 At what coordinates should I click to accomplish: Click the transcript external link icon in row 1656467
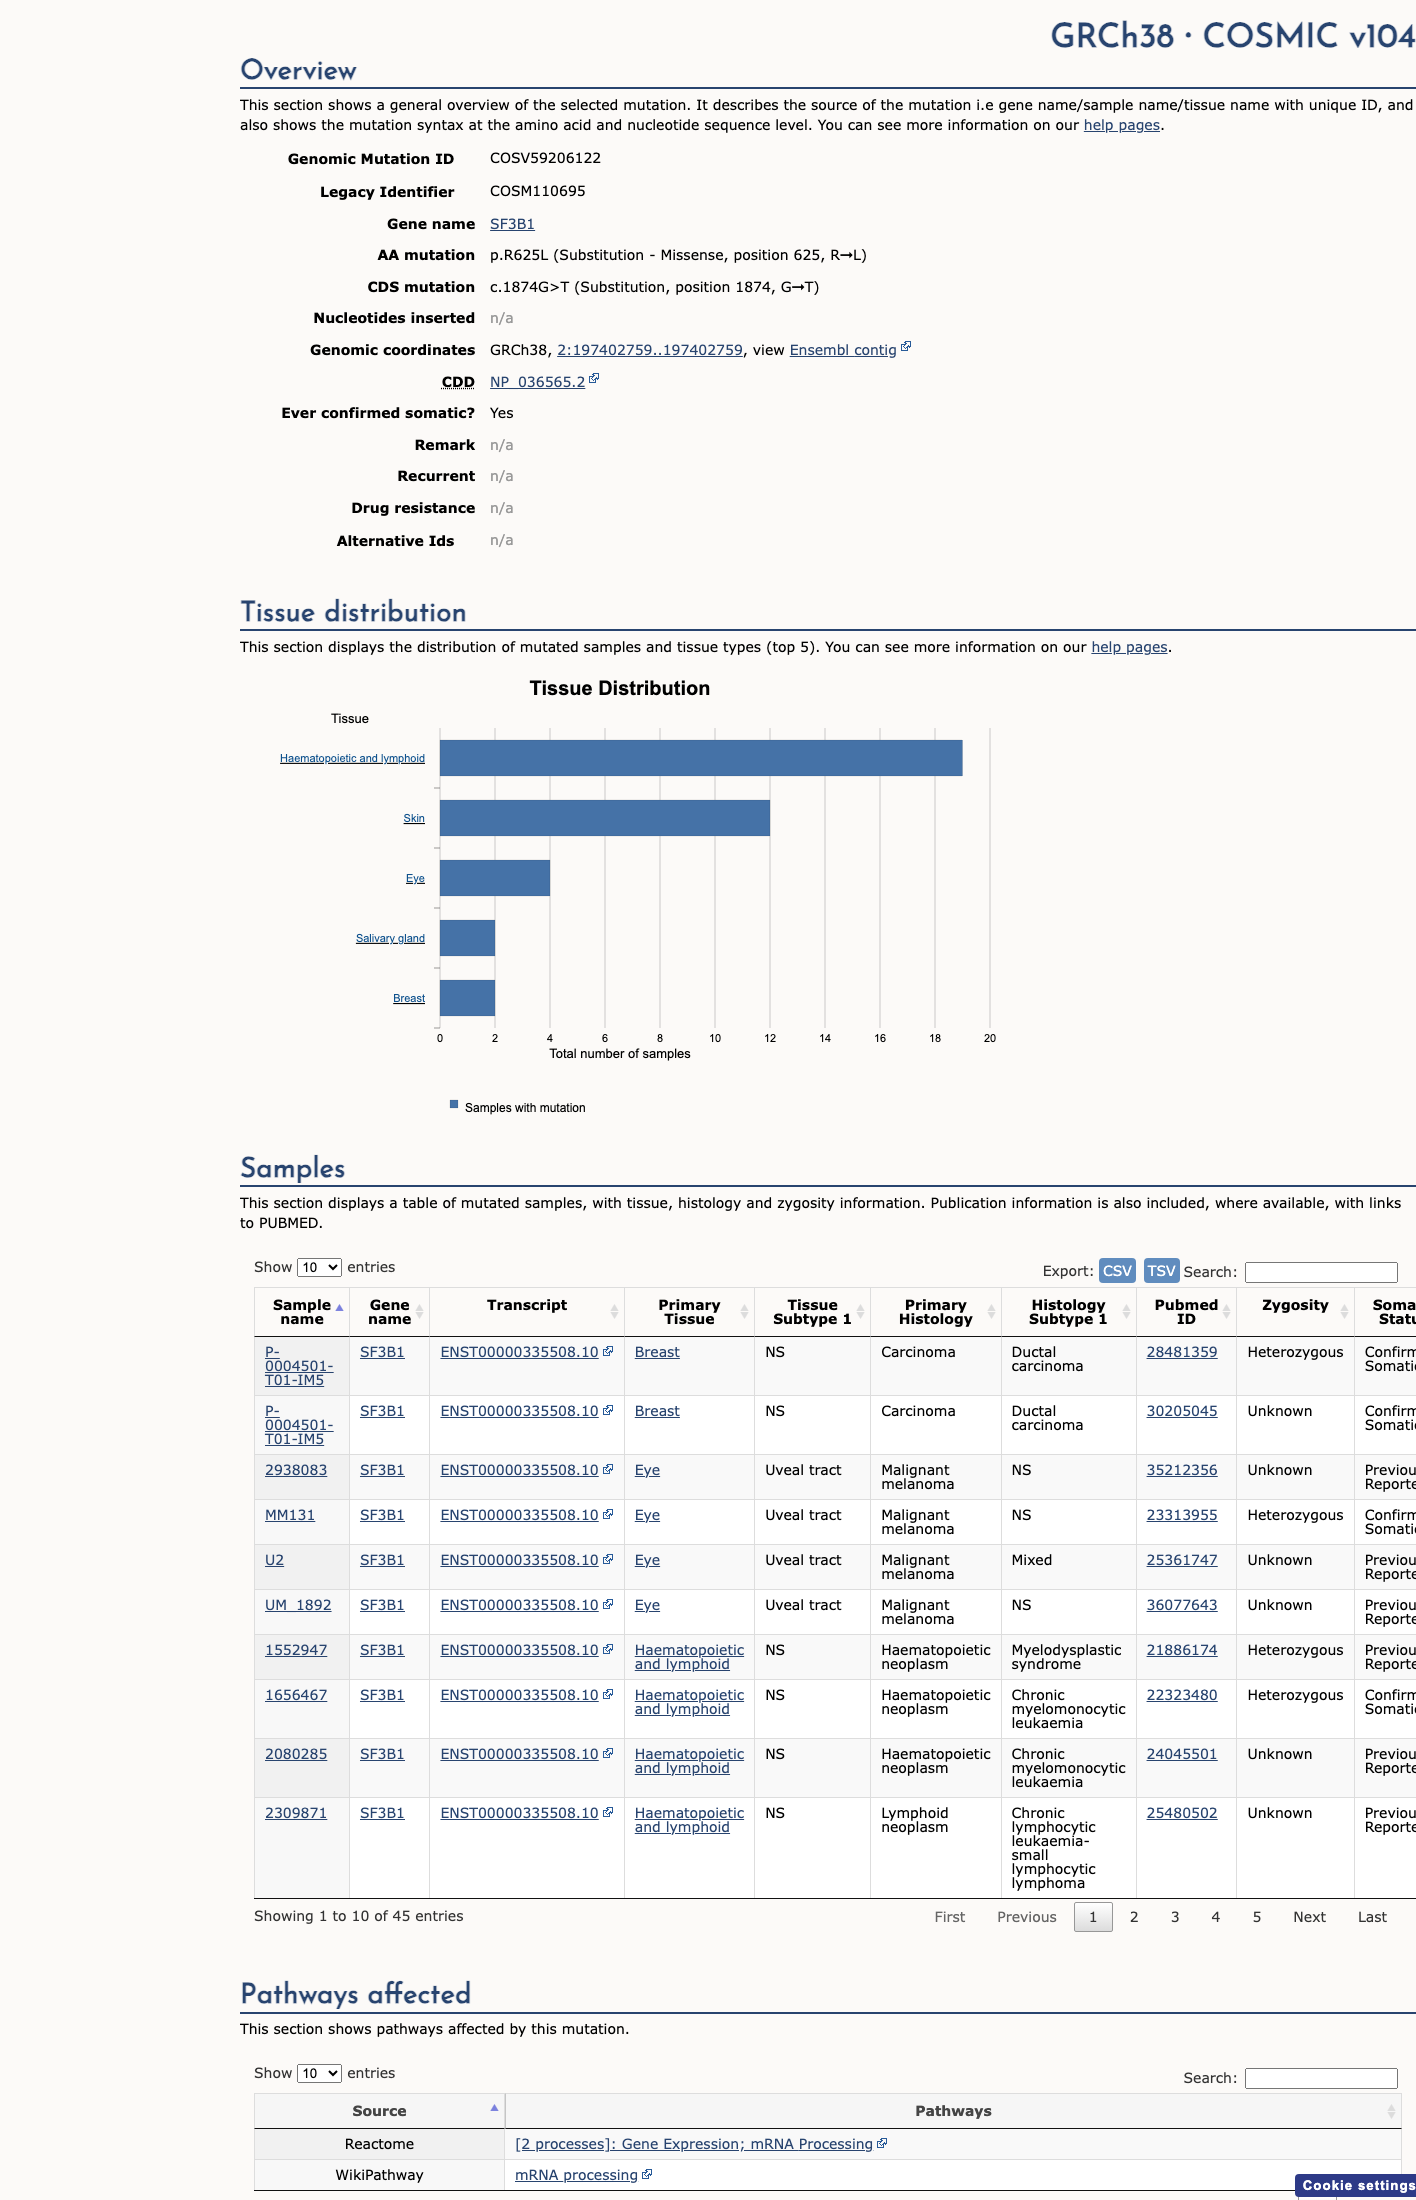(x=608, y=1694)
